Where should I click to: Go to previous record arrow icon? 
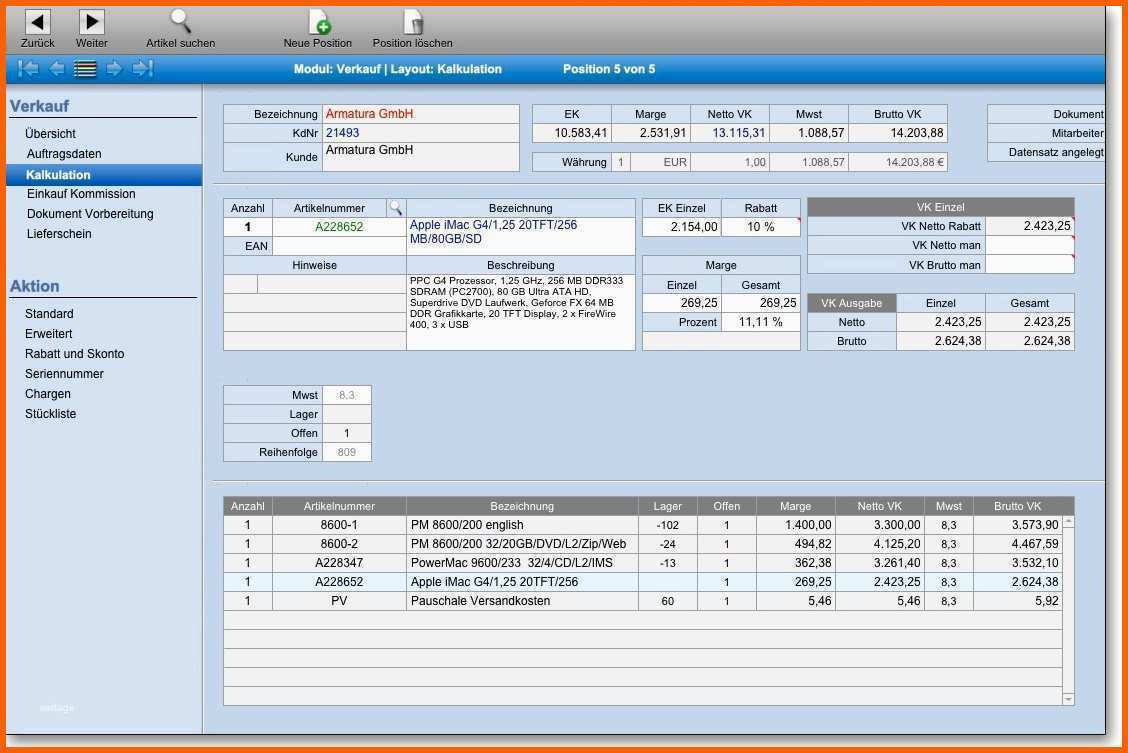pyautogui.click(x=56, y=68)
